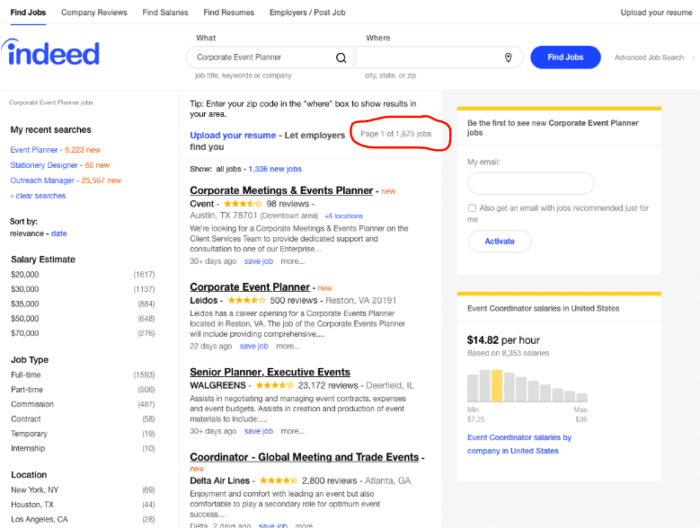Click more... under Walgreens listing
700x528 pixels.
[292, 431]
